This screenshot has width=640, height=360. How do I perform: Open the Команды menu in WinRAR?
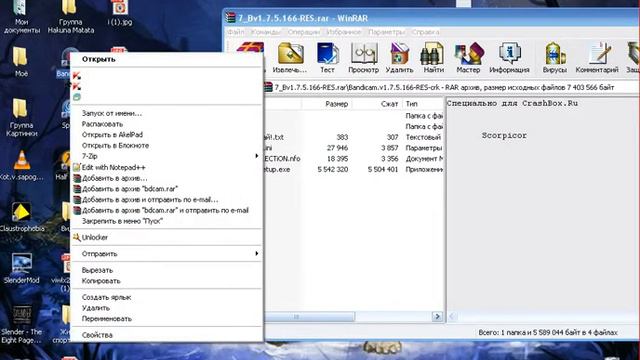pyautogui.click(x=266, y=32)
